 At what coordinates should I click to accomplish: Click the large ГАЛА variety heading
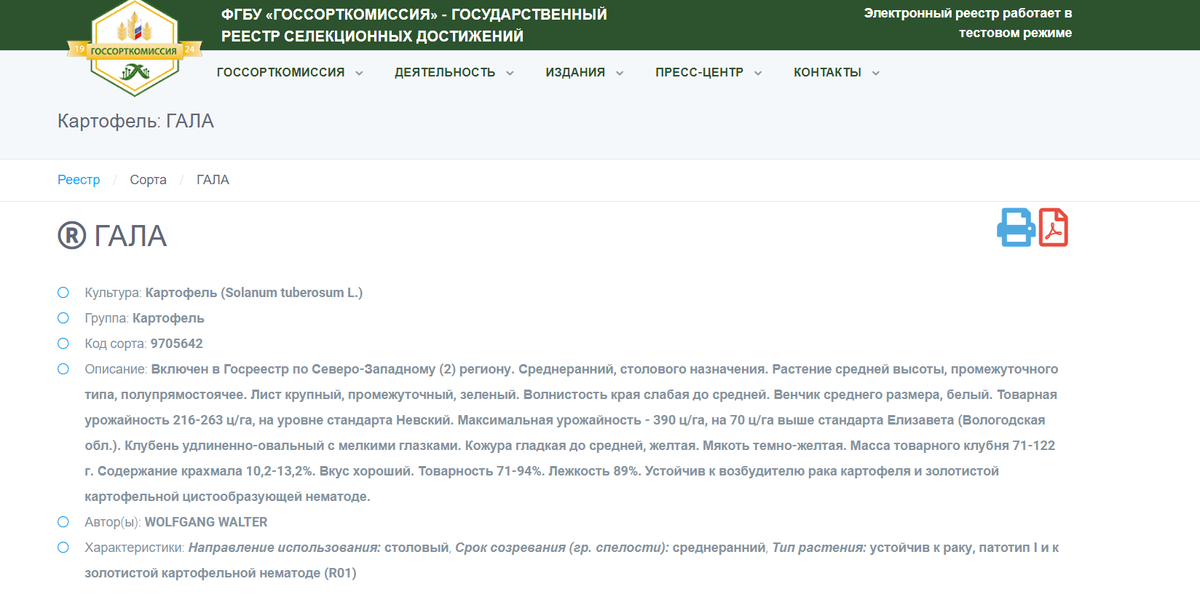point(130,236)
